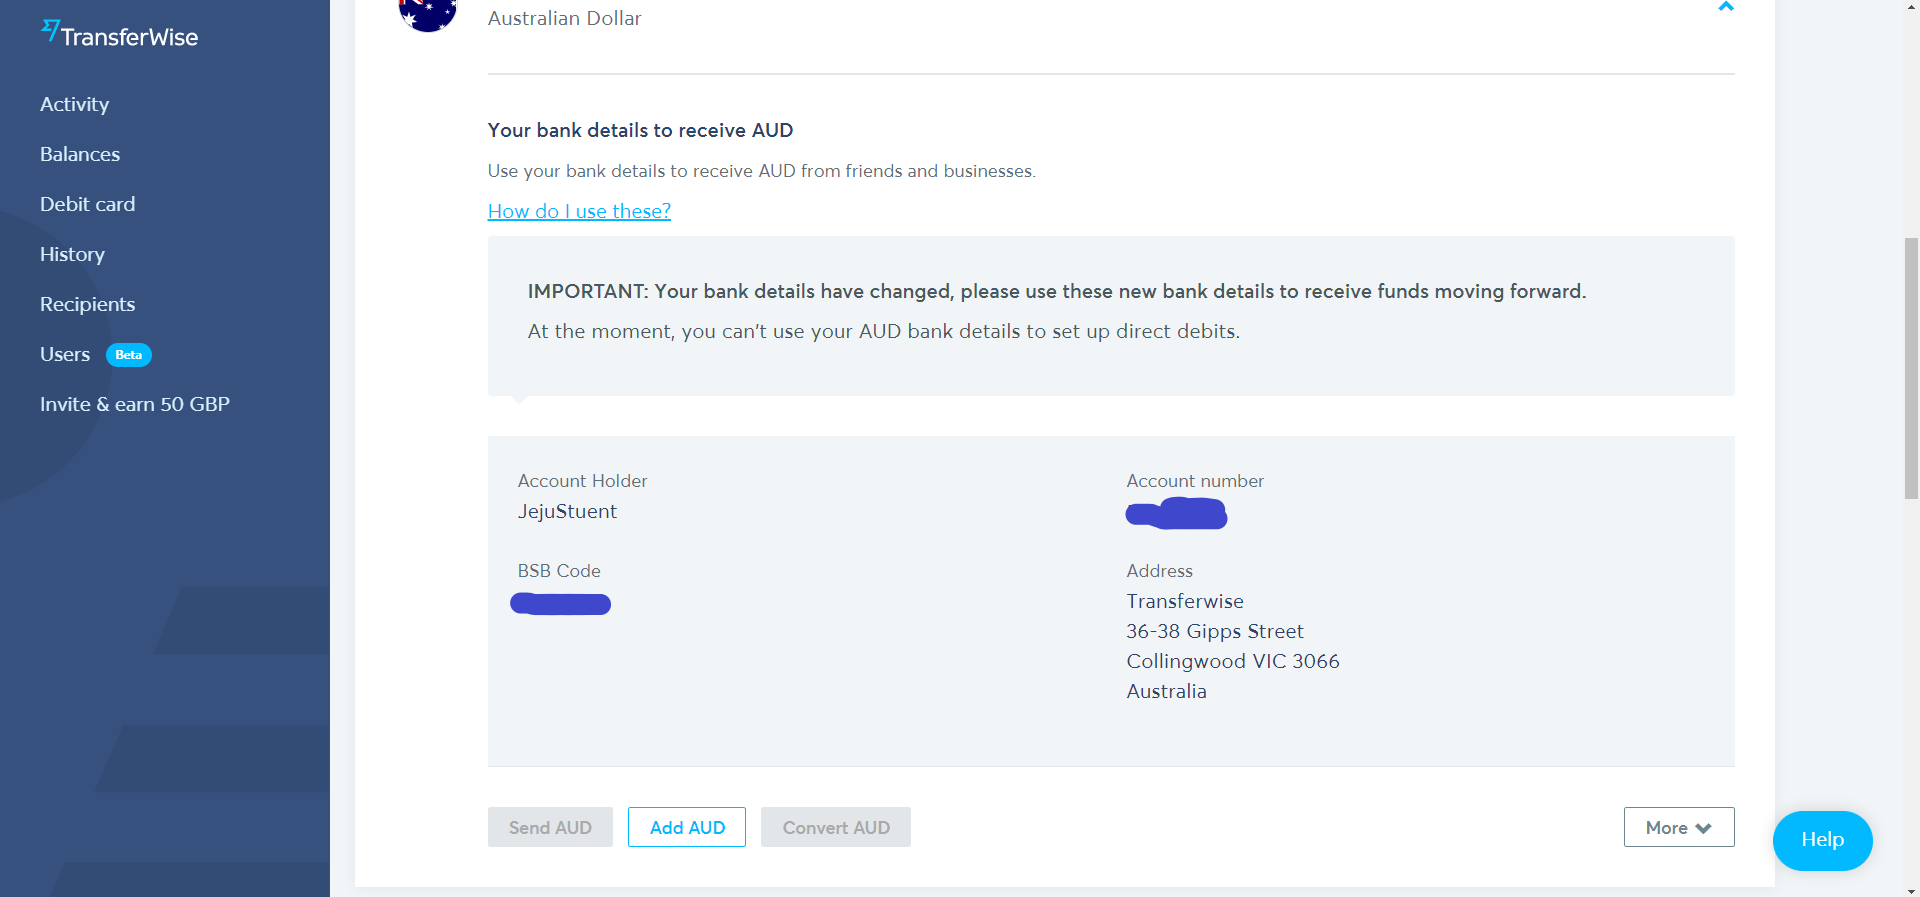The height and width of the screenshot is (897, 1920).
Task: Click the 'Address' label
Action: (x=1159, y=571)
